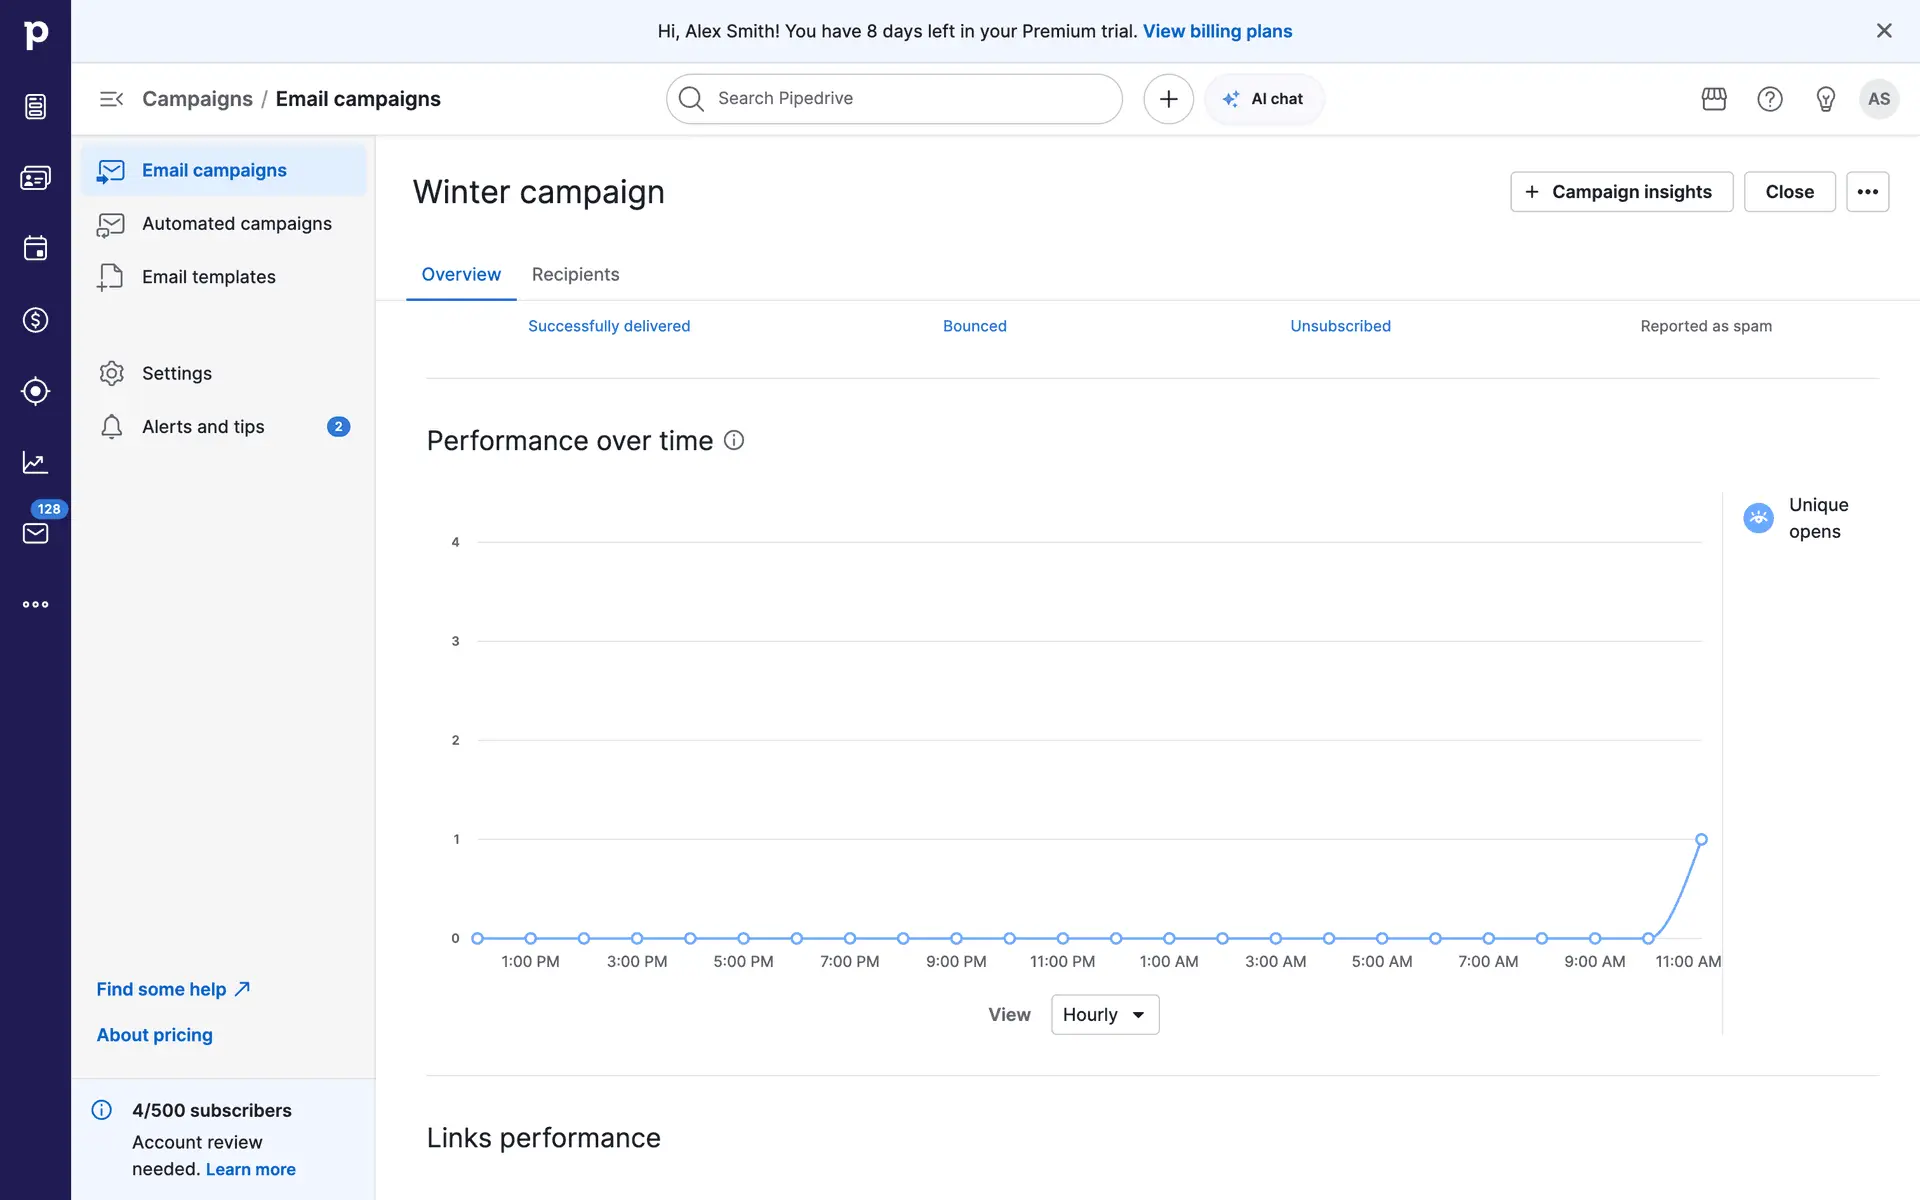Switch to the Recipients tab
1920x1200 pixels.
[575, 274]
